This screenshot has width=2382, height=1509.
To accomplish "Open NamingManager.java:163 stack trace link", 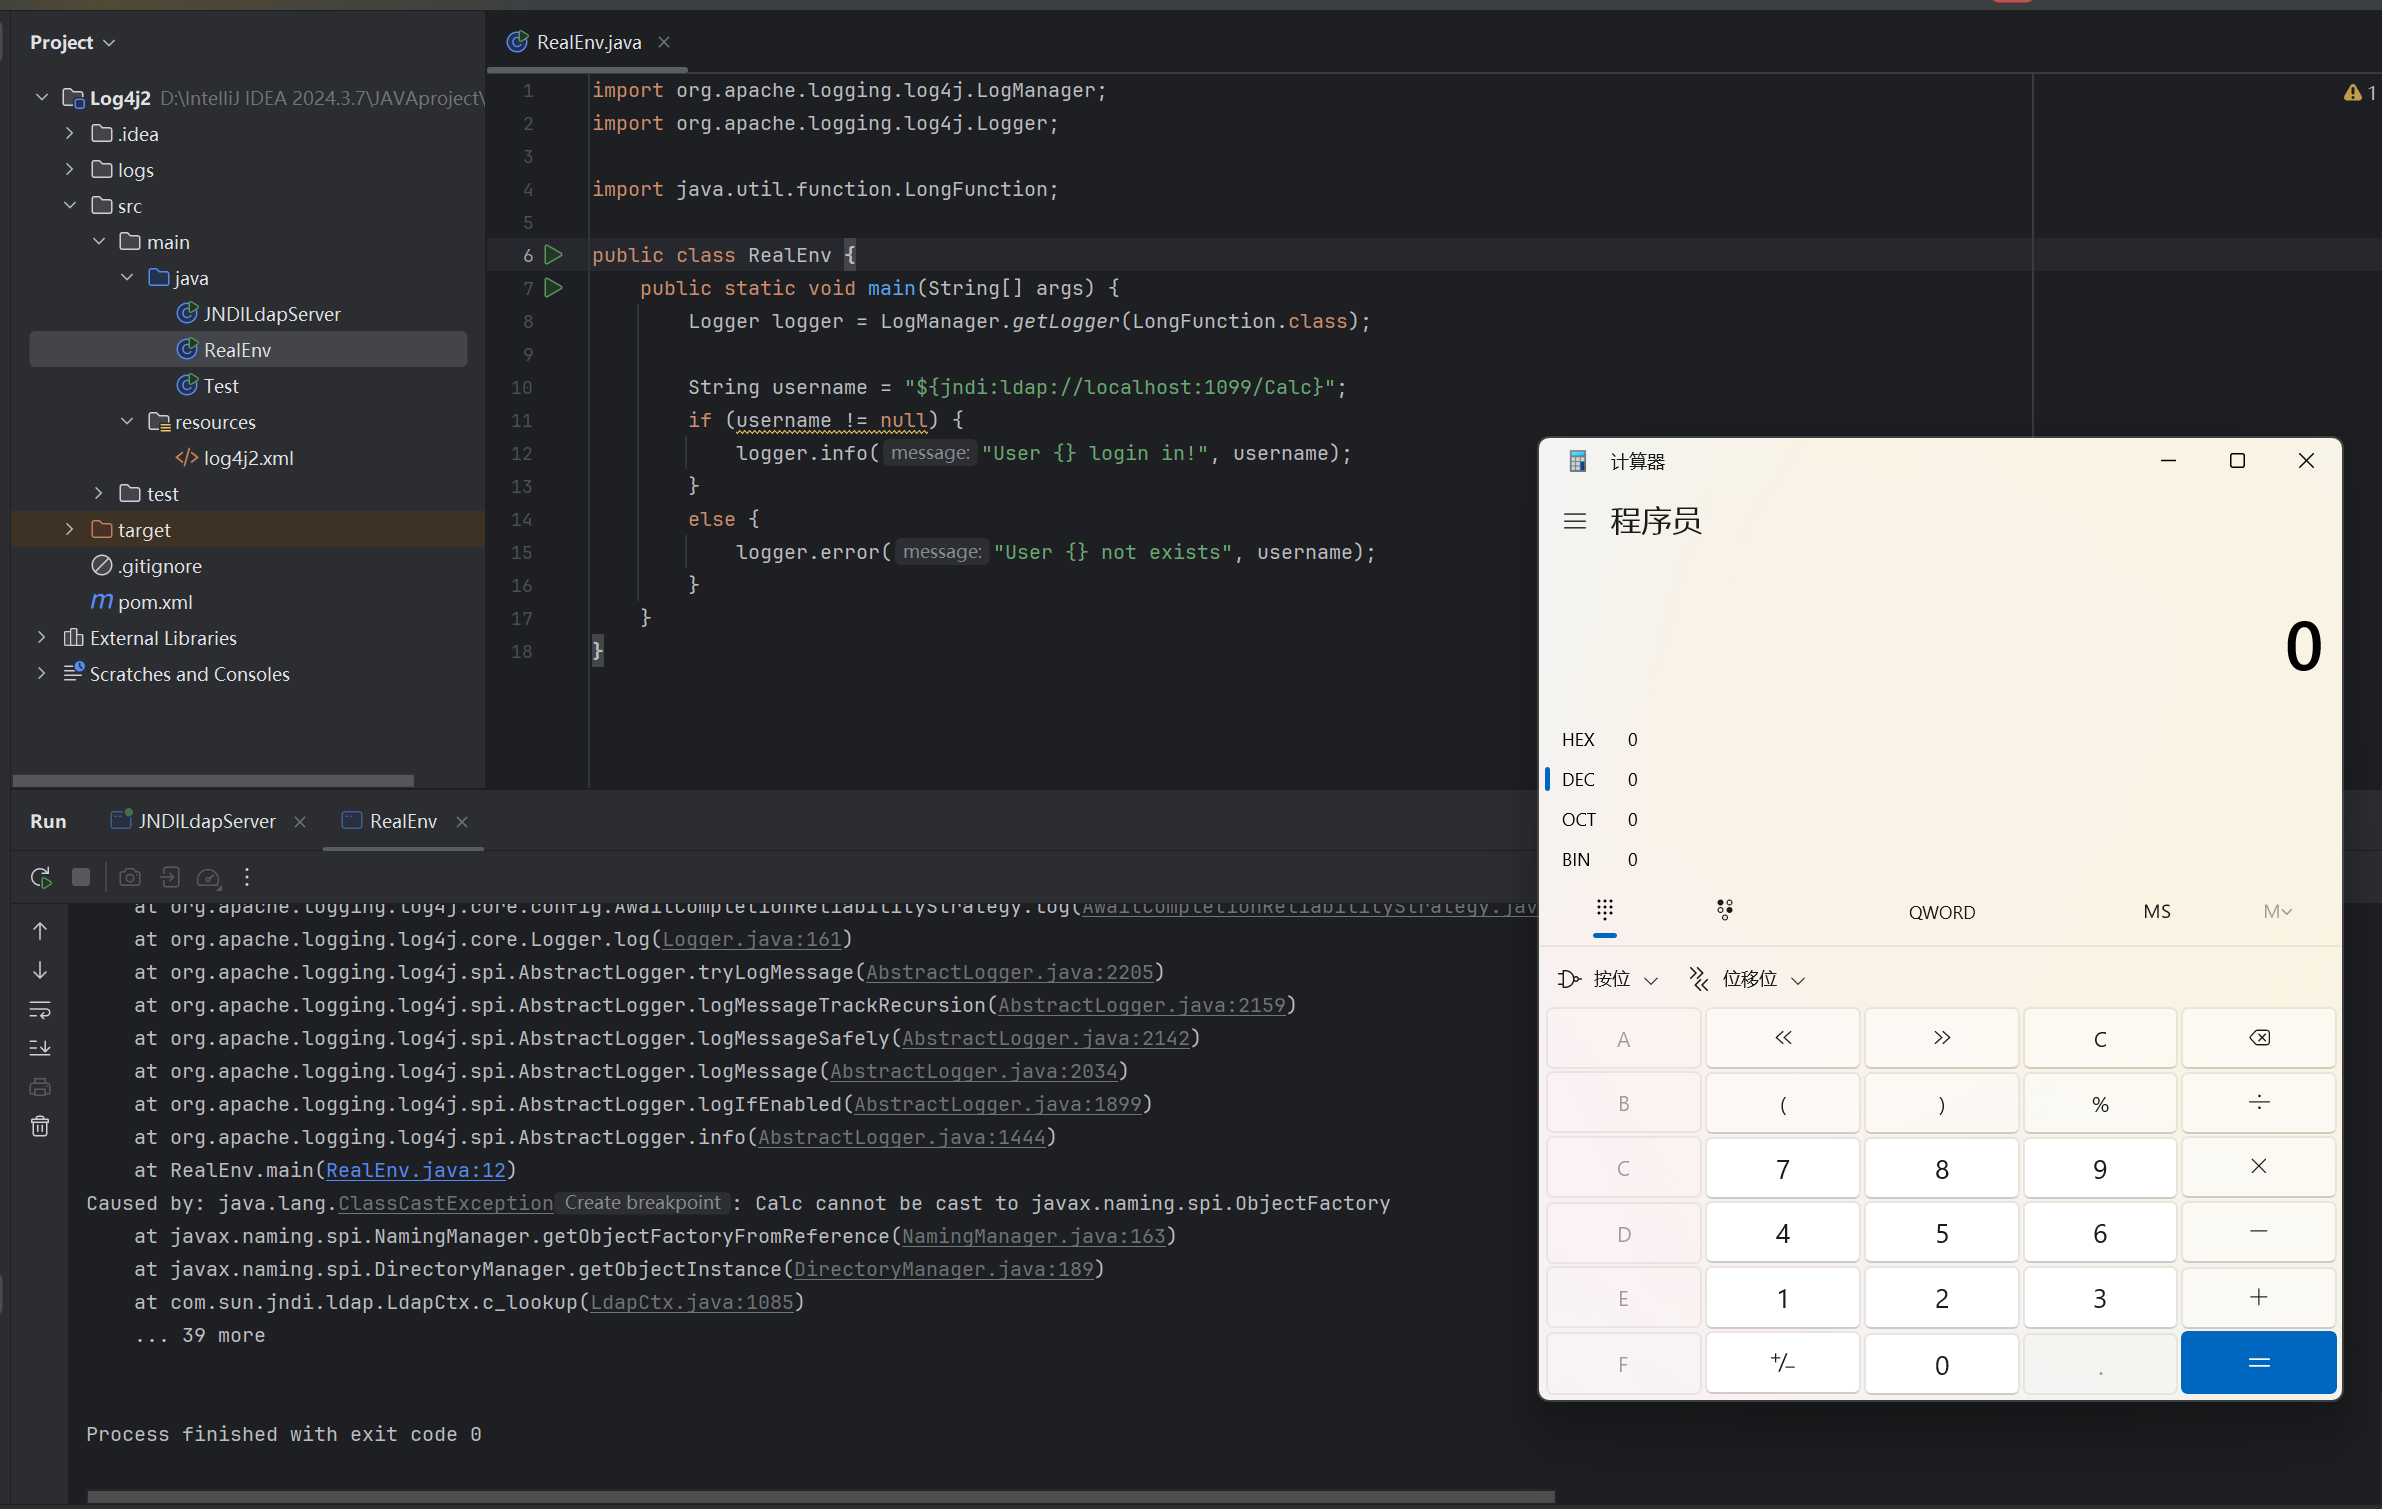I will pyautogui.click(x=1034, y=1236).
